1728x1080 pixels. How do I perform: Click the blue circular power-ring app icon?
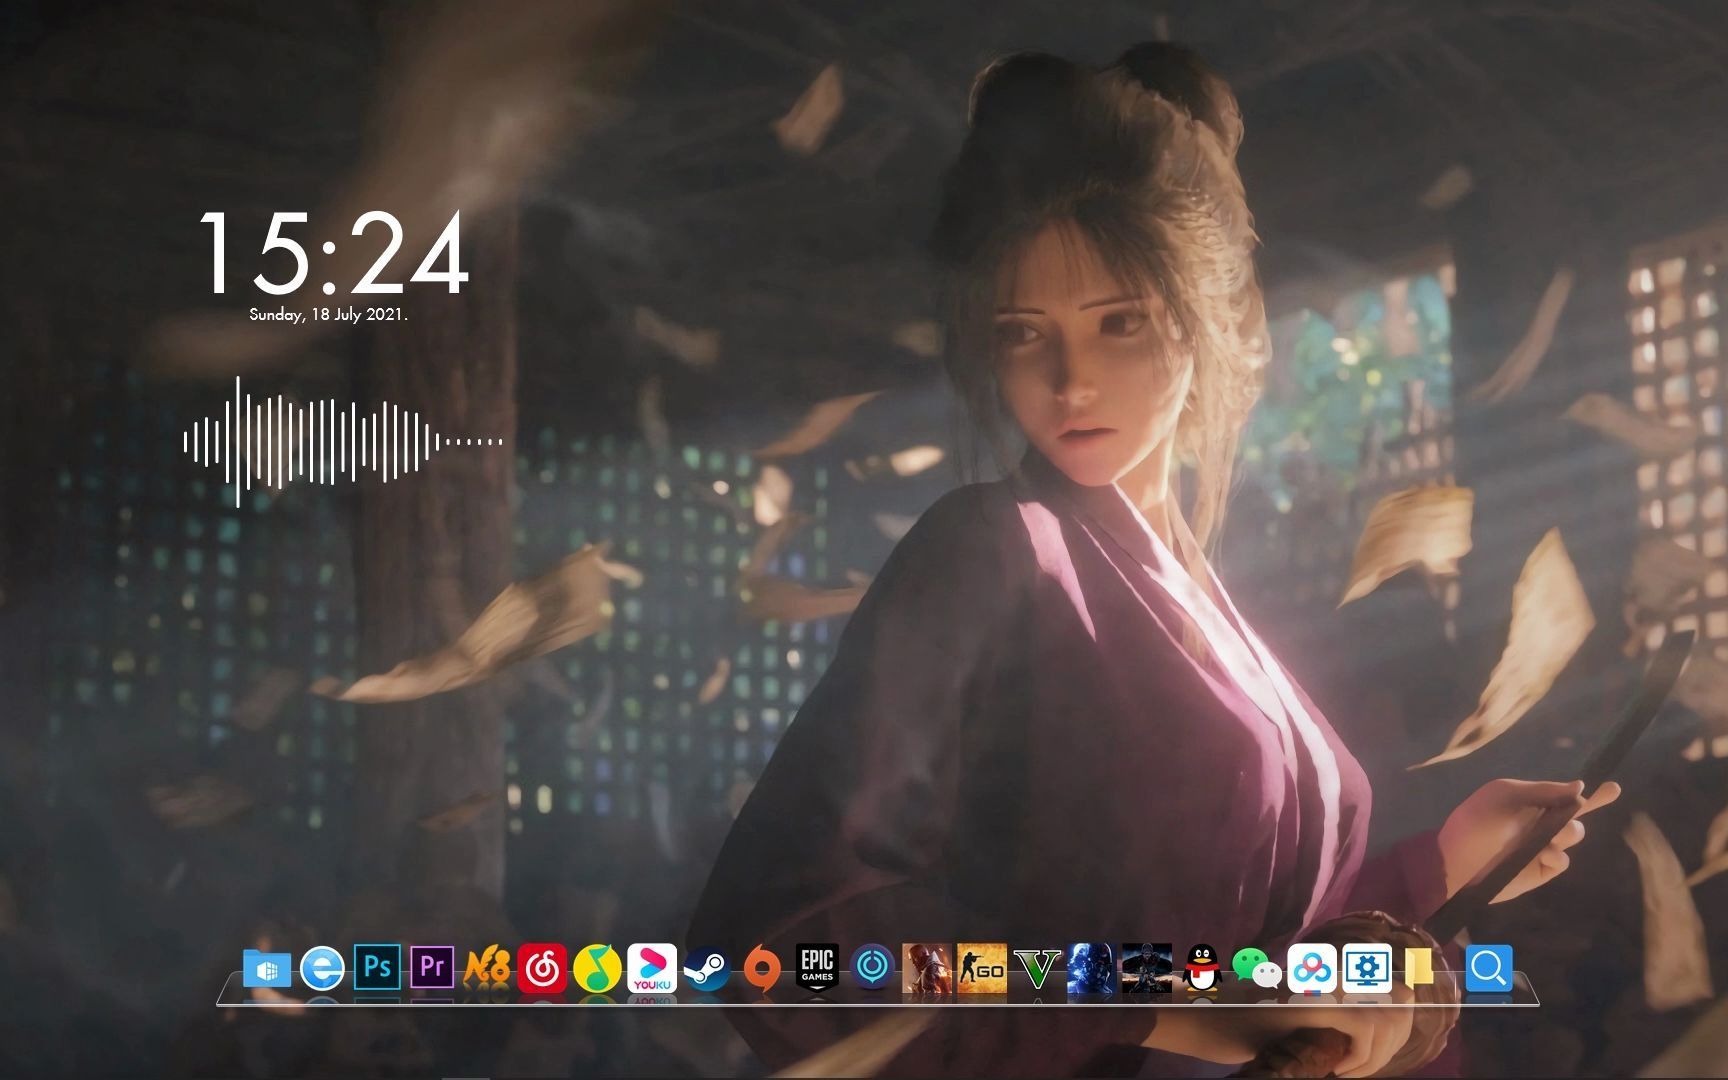(872, 968)
